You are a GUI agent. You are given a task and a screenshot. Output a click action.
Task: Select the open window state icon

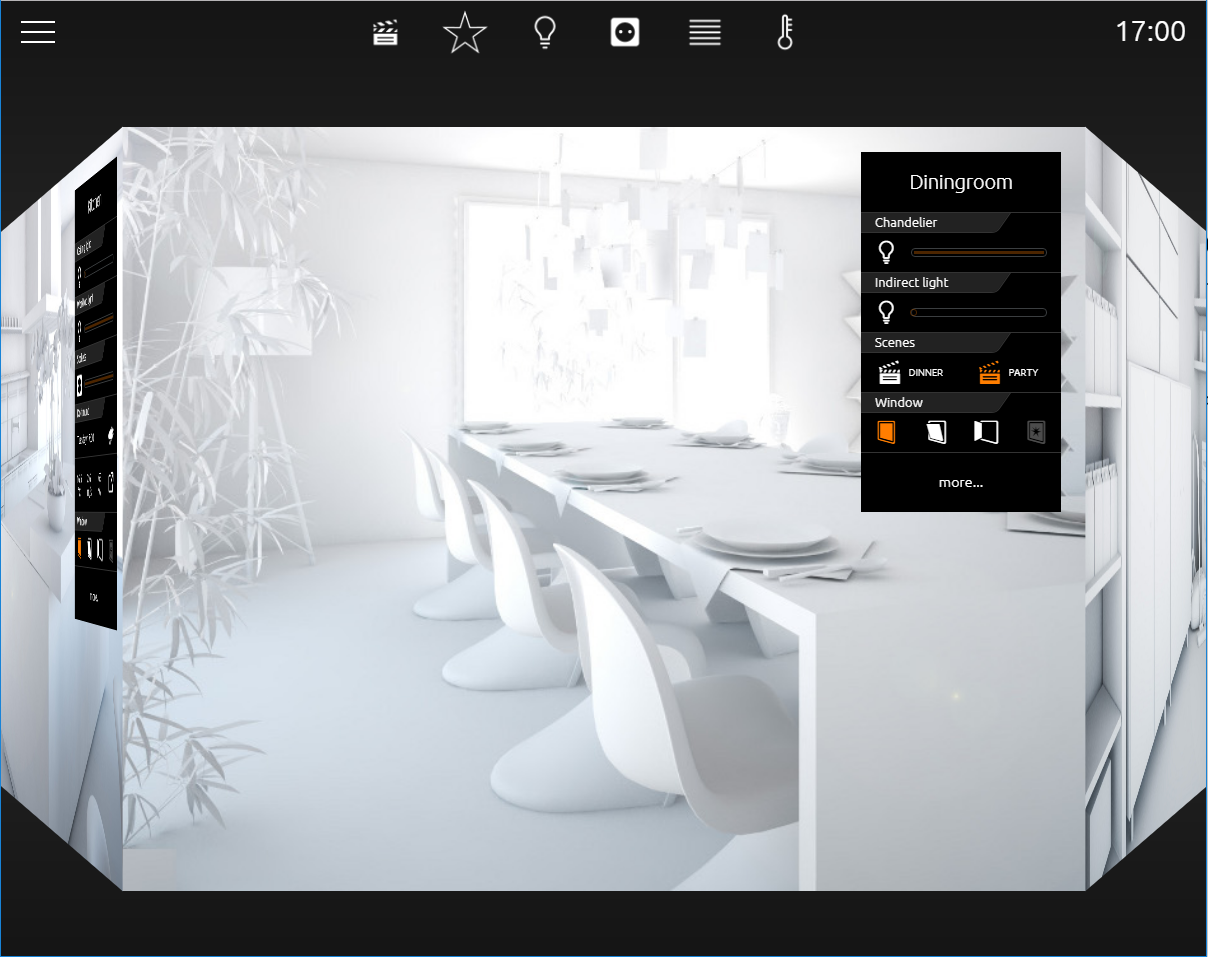point(986,432)
